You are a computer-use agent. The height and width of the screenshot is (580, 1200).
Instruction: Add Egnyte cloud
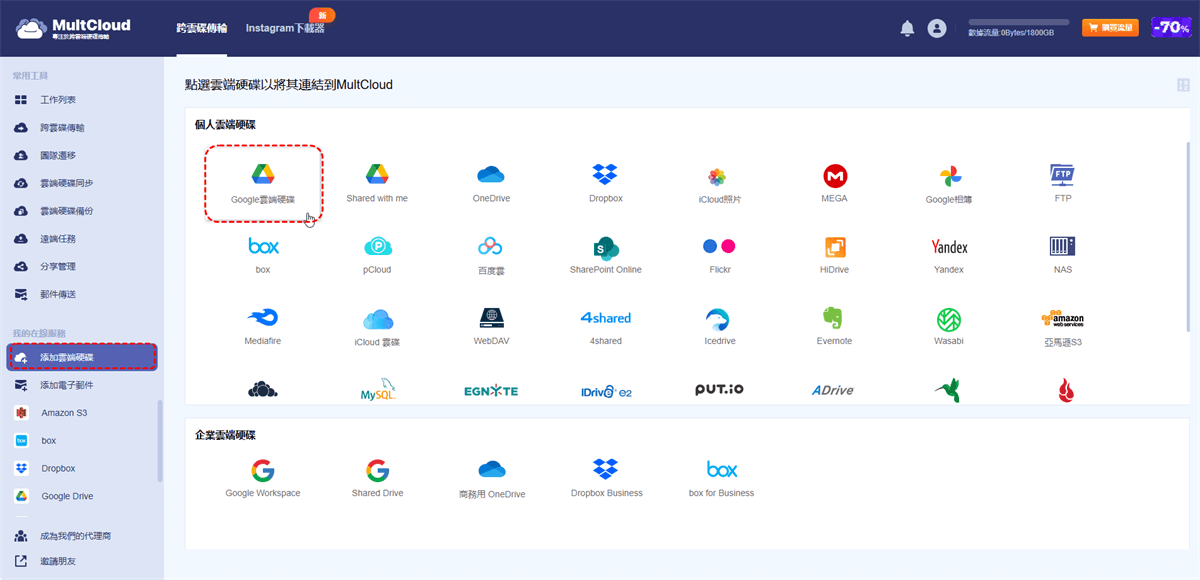point(491,391)
